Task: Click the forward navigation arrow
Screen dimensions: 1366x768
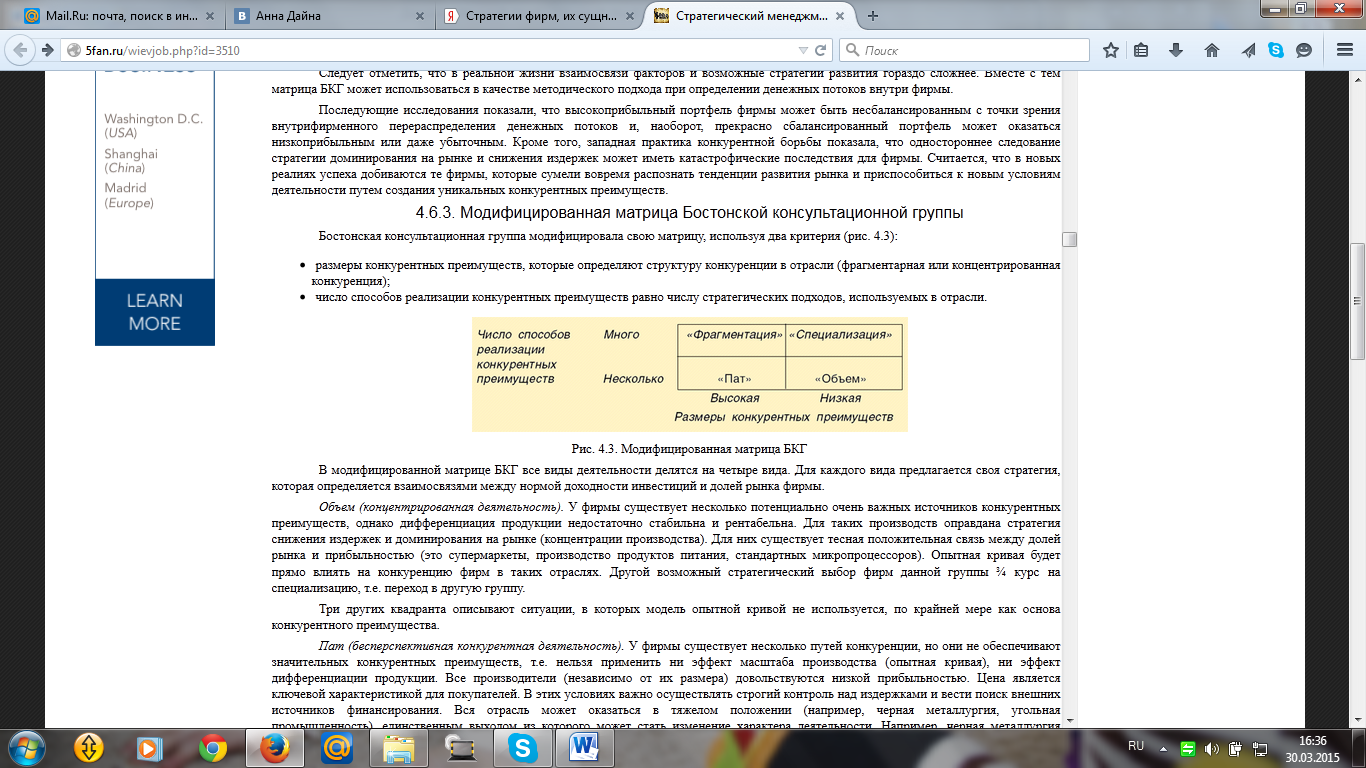Action: pyautogui.click(x=47, y=50)
